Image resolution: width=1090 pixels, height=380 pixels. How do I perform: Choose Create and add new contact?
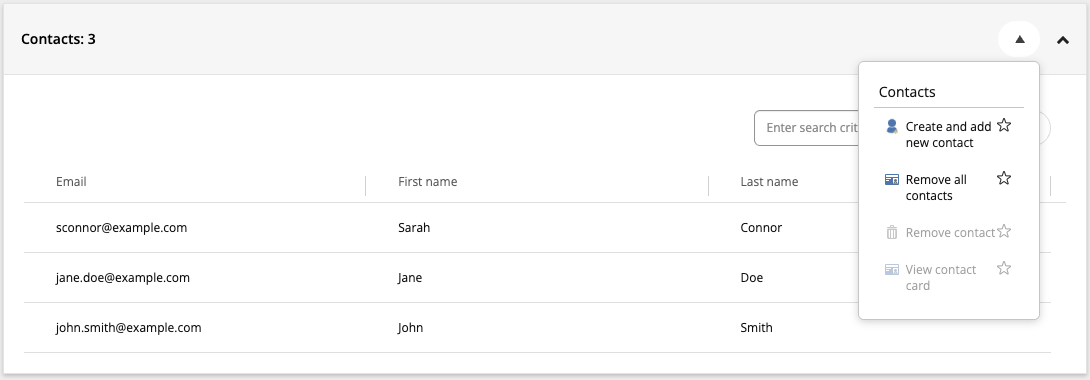tap(948, 135)
